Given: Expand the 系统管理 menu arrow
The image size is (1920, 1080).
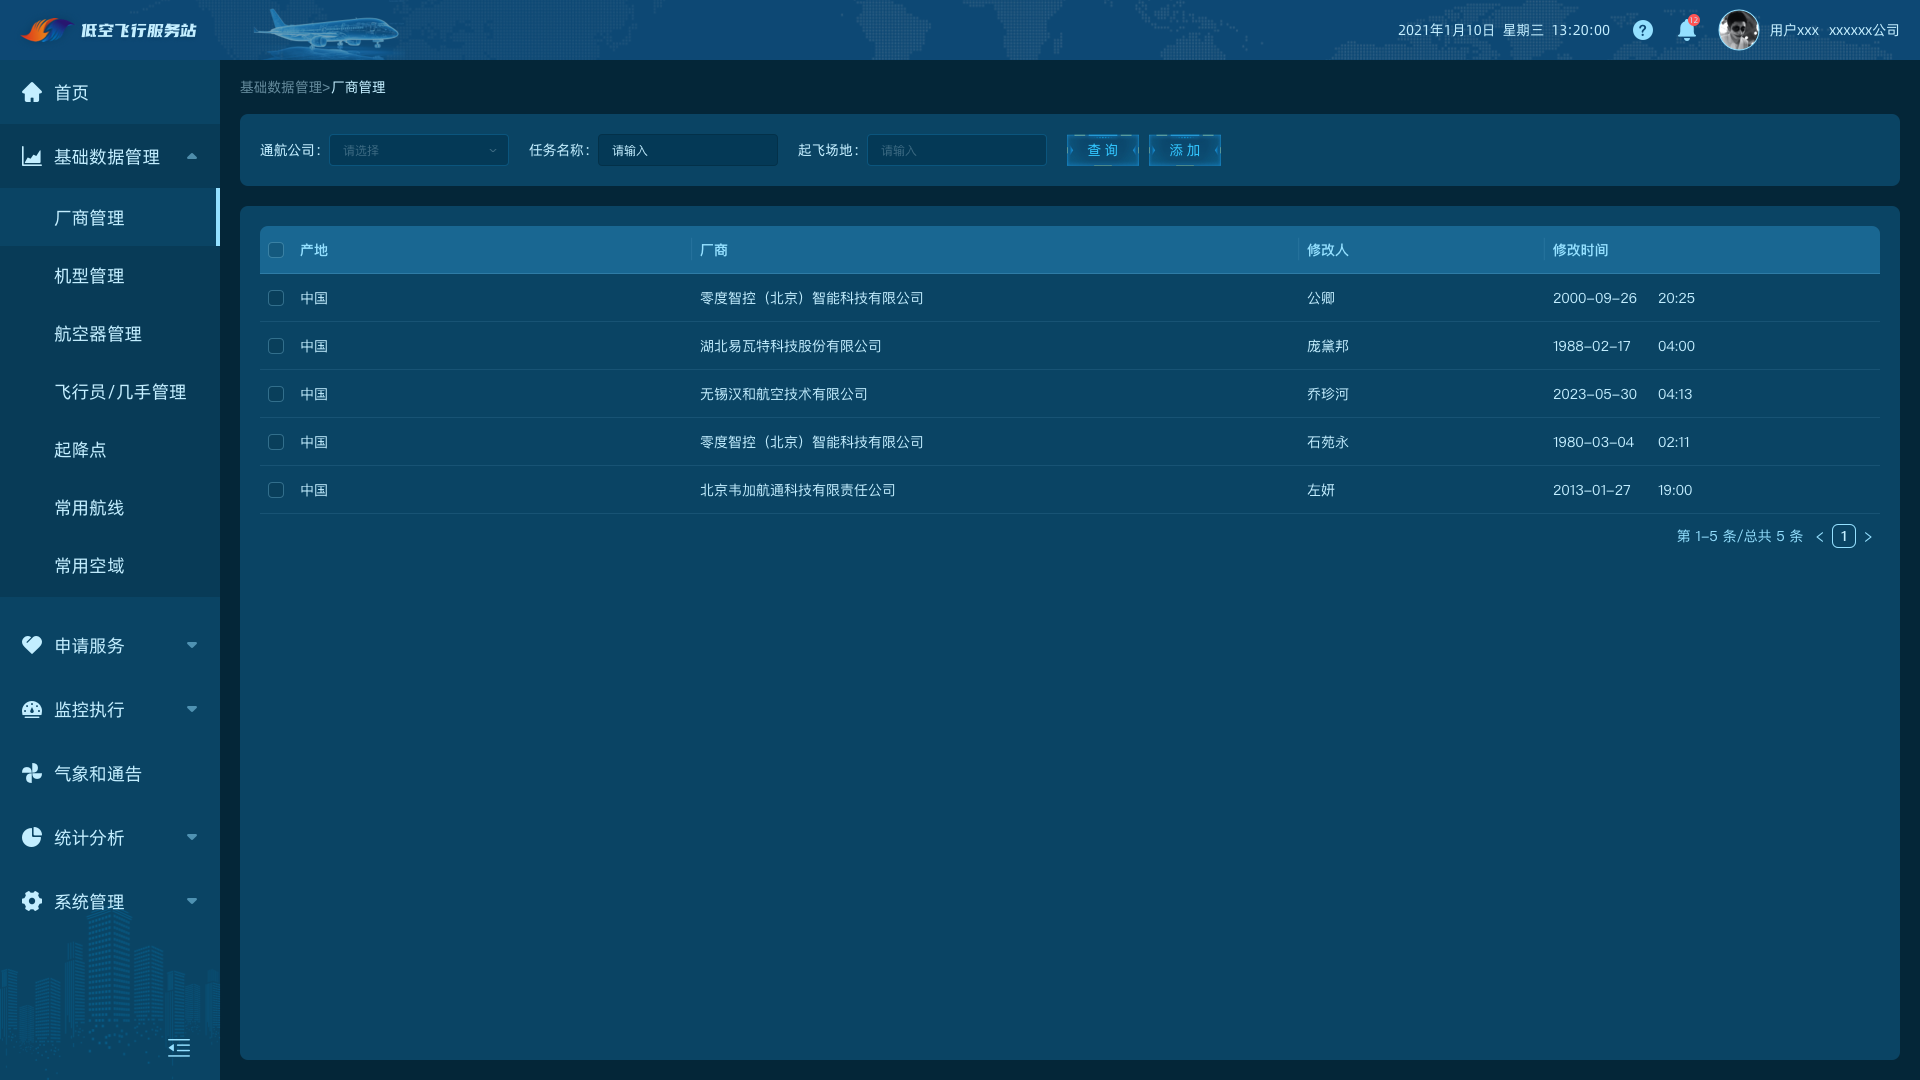Looking at the screenshot, I should (192, 901).
